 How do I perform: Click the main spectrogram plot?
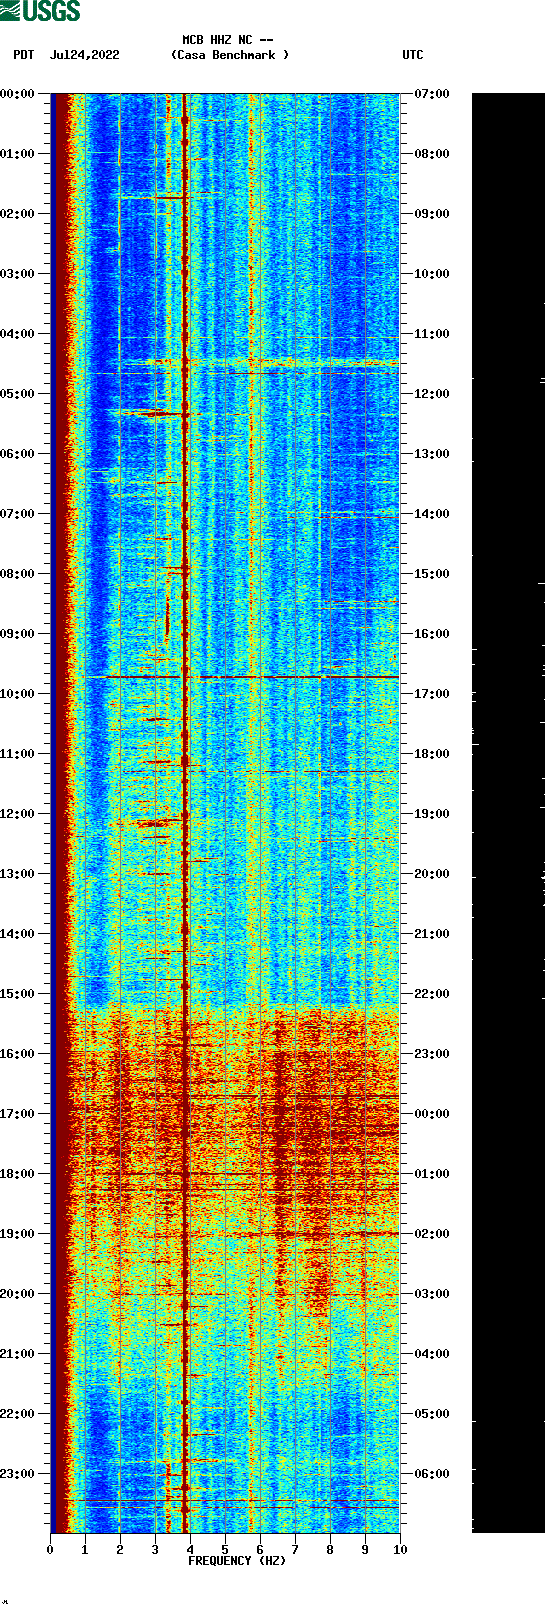(225, 813)
